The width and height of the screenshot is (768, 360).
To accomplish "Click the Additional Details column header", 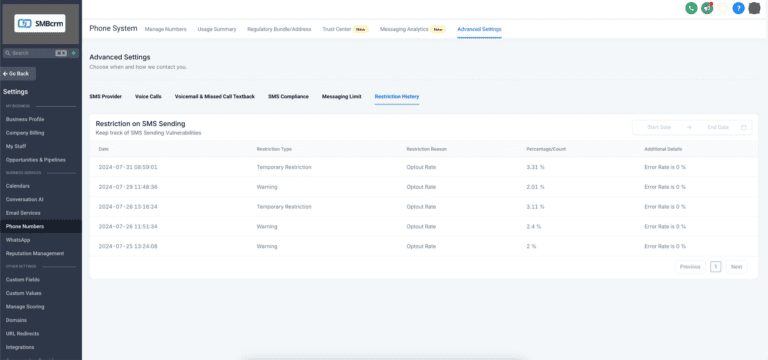I will coord(663,149).
